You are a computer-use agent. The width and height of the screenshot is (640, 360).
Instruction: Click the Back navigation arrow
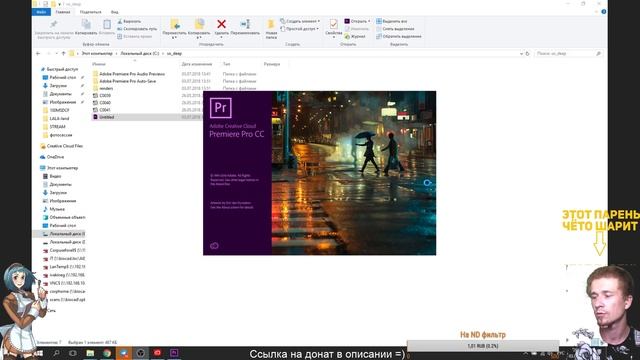[38, 53]
